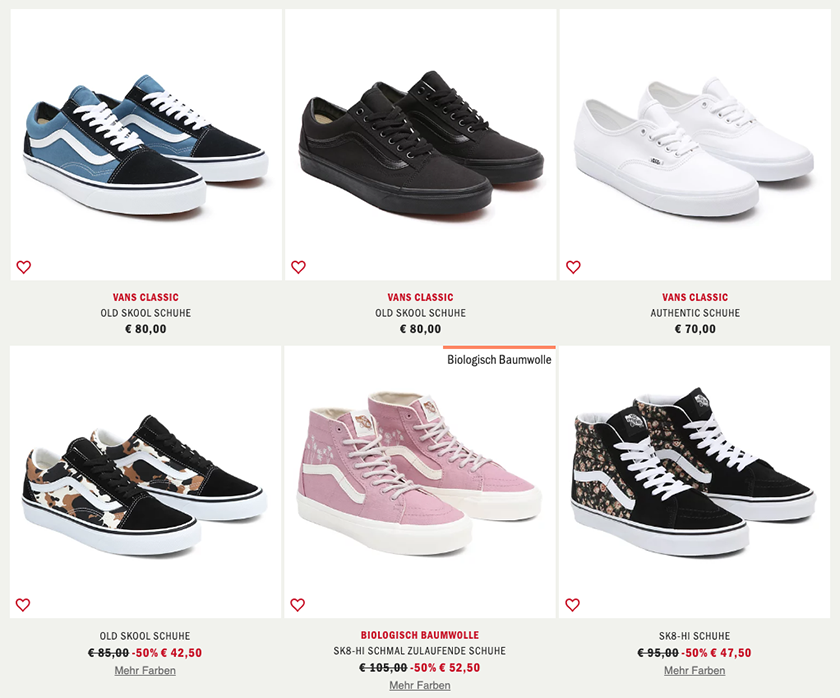The width and height of the screenshot is (840, 698).
Task: Open white Authentic shoe photo
Action: pos(695,145)
